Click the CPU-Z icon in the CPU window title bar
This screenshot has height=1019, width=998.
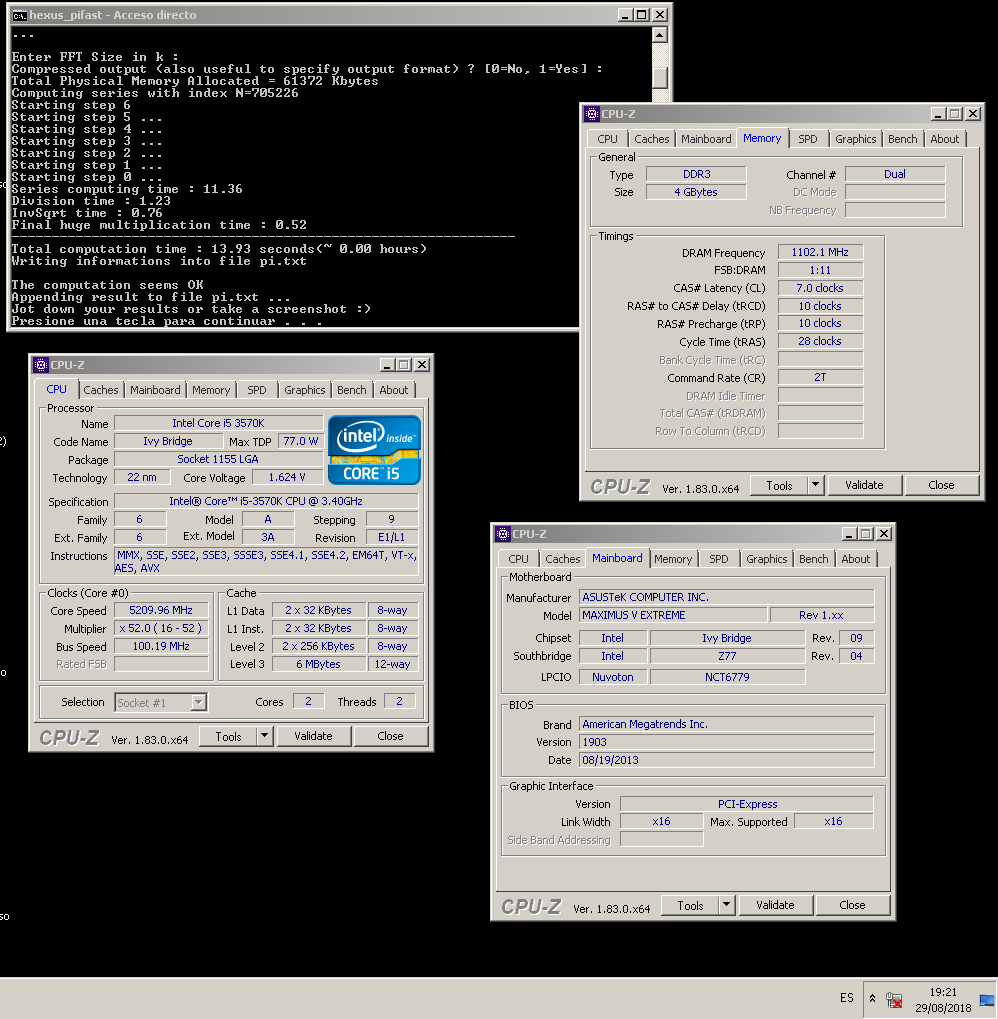pyautogui.click(x=41, y=365)
